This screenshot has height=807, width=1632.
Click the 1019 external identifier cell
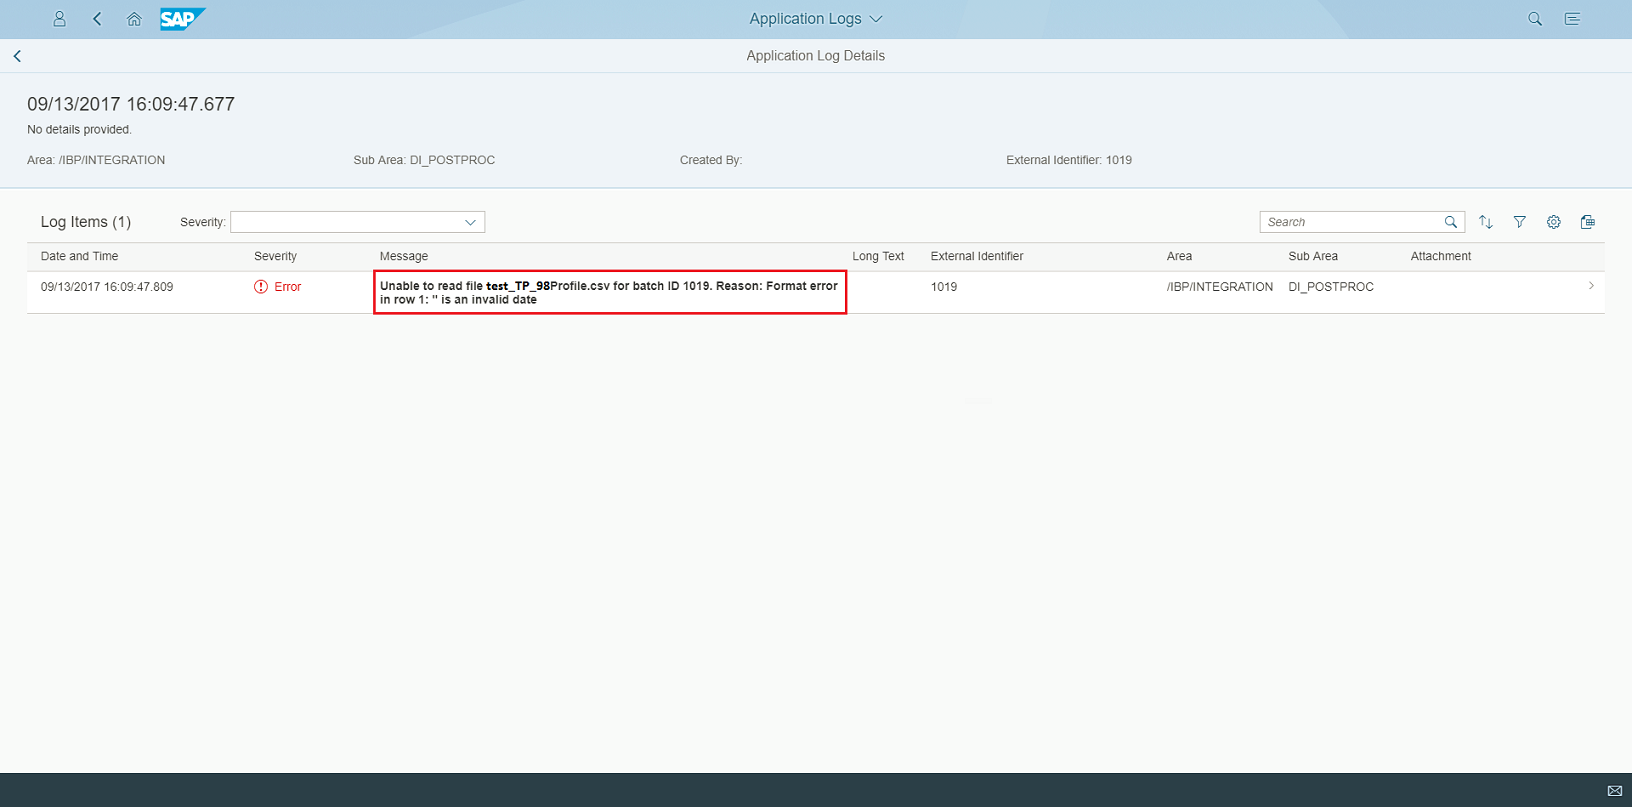(944, 287)
